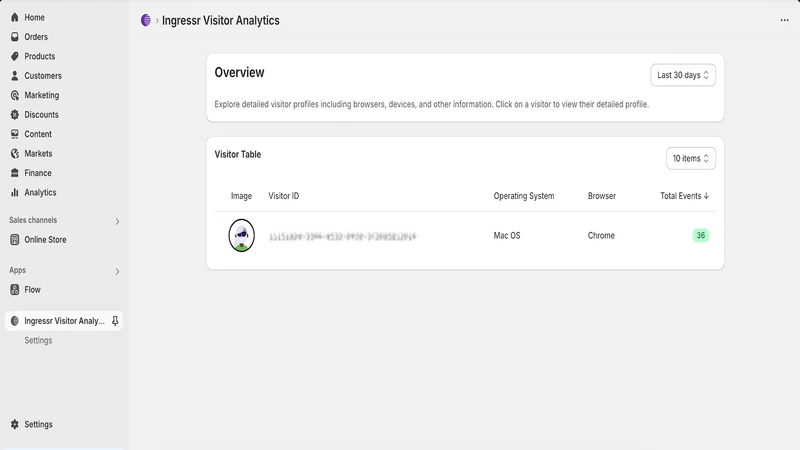Click the Customers person icon
The width and height of the screenshot is (800, 450).
15,76
